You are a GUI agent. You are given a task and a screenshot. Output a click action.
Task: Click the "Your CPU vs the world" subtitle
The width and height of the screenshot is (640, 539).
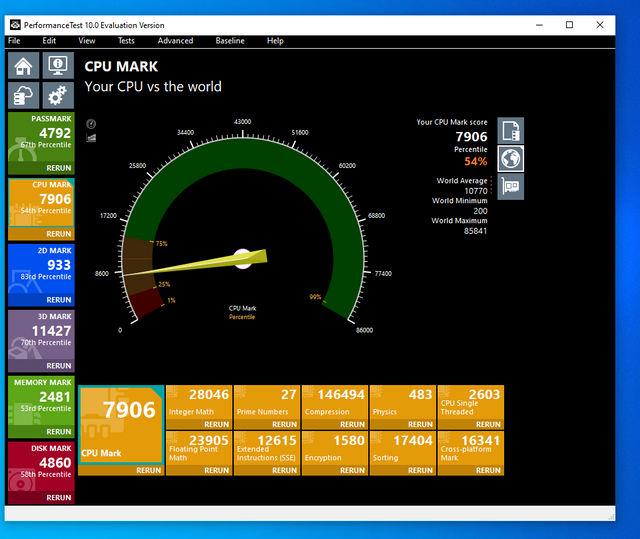tap(153, 87)
